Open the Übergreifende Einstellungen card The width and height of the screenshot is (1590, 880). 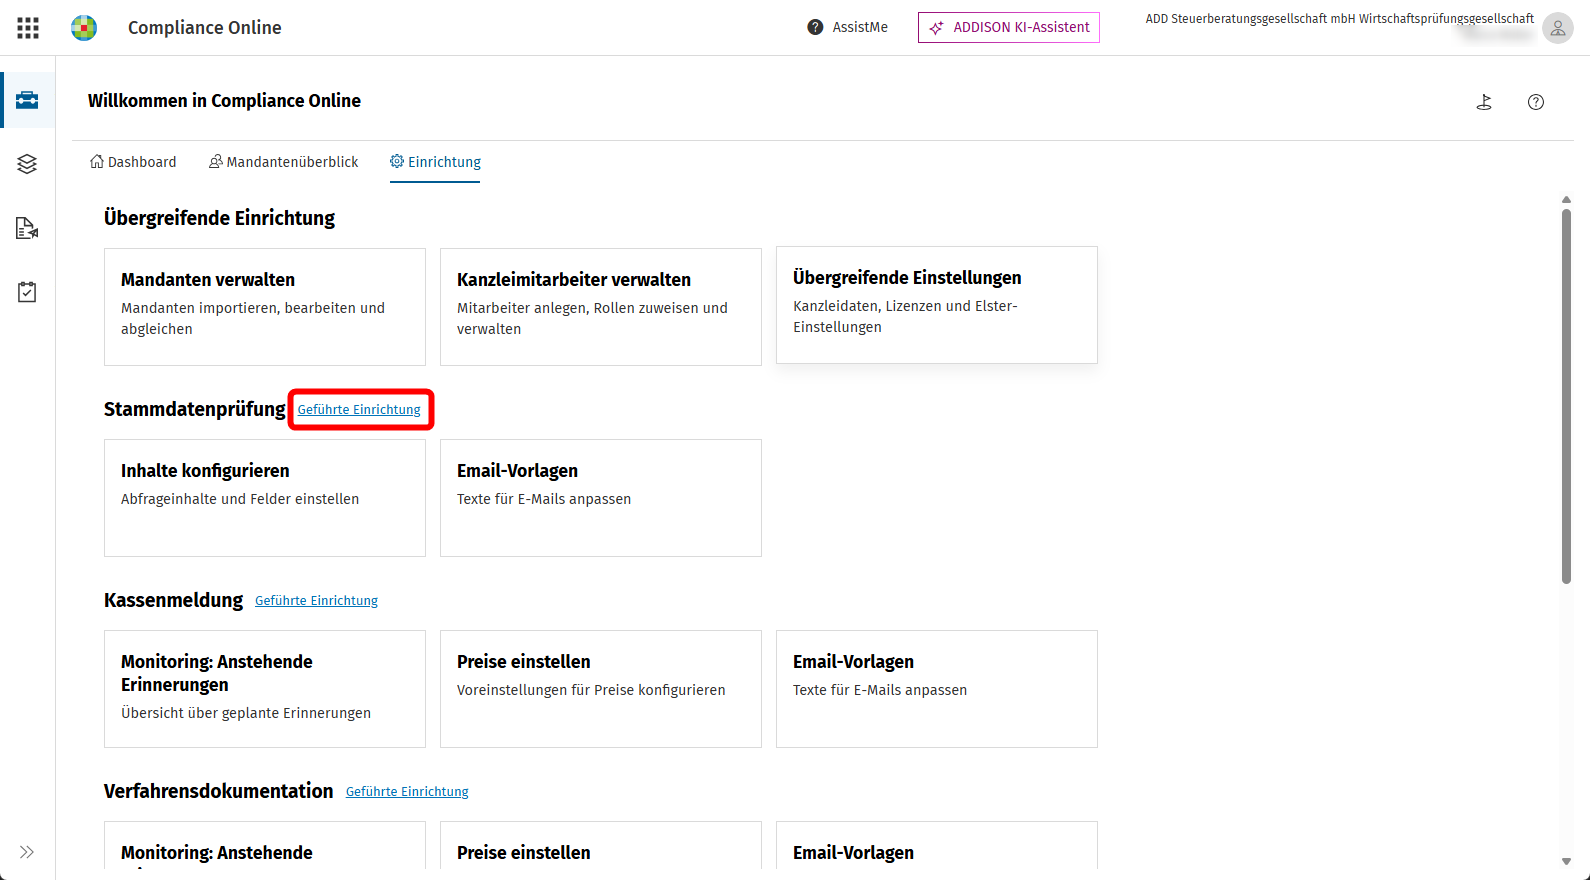point(937,305)
